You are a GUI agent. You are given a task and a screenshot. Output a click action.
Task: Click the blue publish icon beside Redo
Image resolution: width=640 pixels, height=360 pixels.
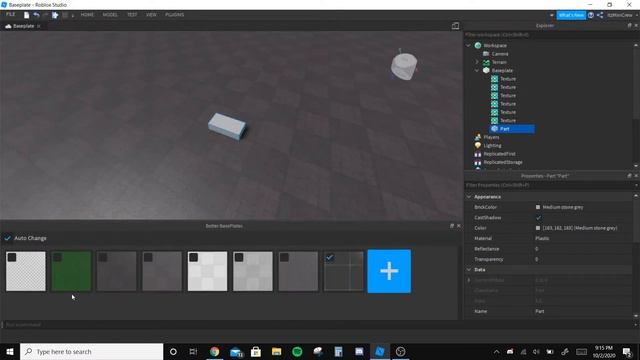(55, 15)
